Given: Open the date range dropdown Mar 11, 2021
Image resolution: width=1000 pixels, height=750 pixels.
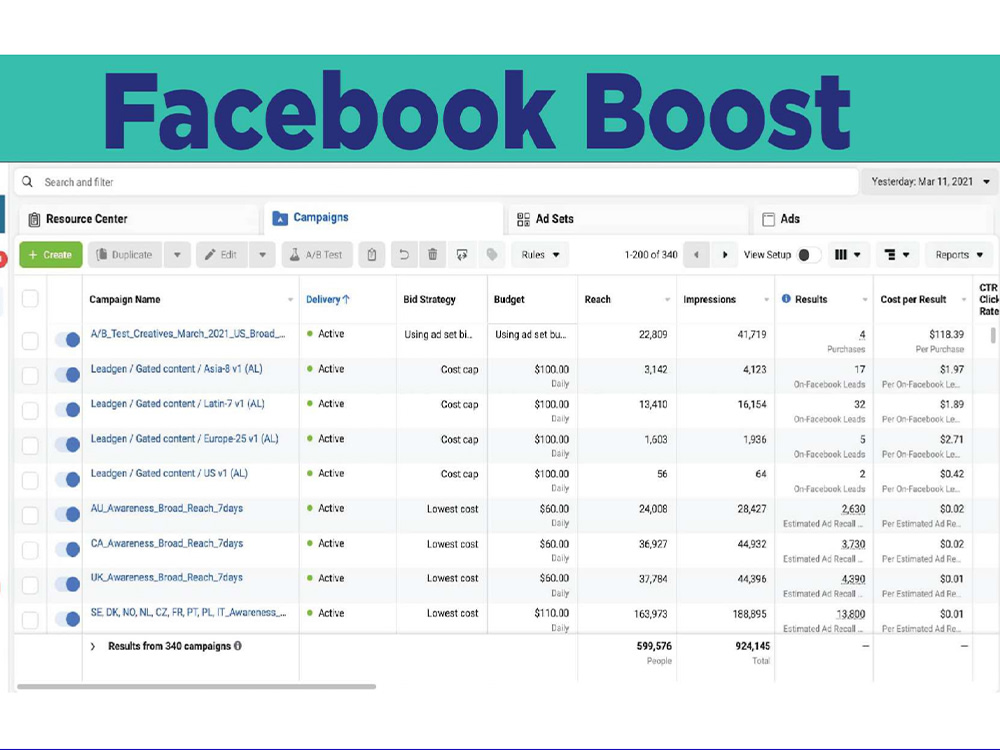Looking at the screenshot, I should [930, 182].
